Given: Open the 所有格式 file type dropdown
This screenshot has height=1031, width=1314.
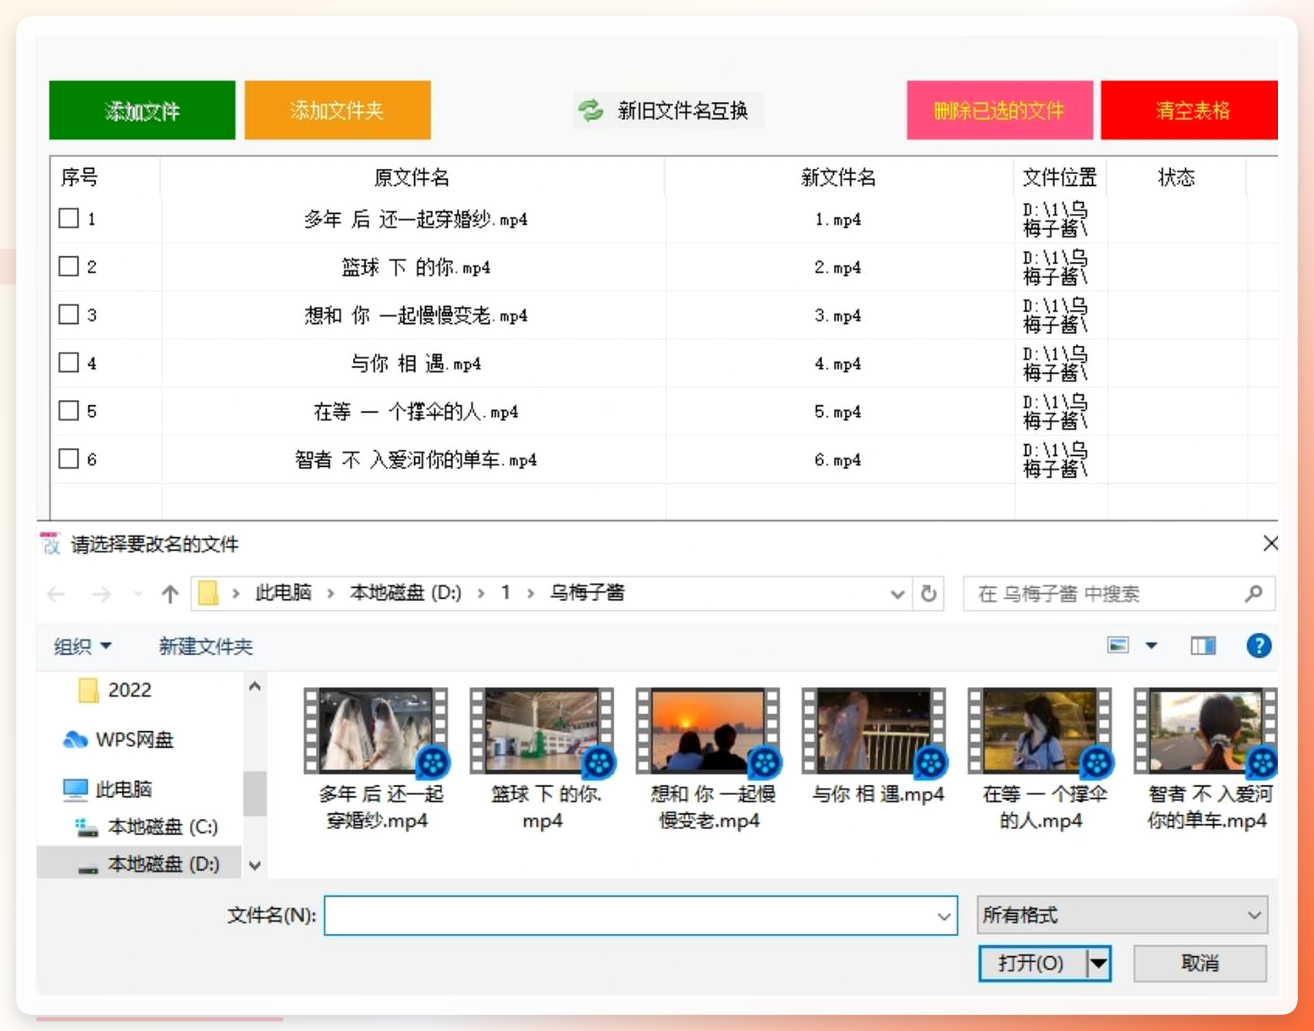Looking at the screenshot, I should coord(1122,915).
